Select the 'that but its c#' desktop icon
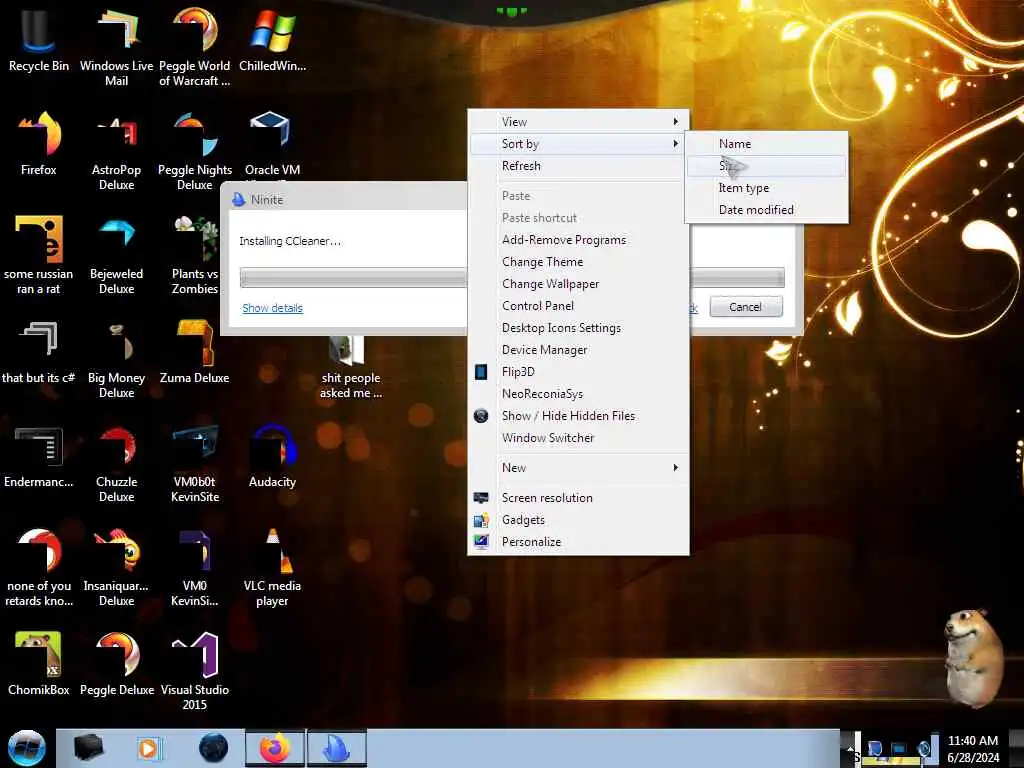Screen dimensions: 1024x768 [39, 353]
